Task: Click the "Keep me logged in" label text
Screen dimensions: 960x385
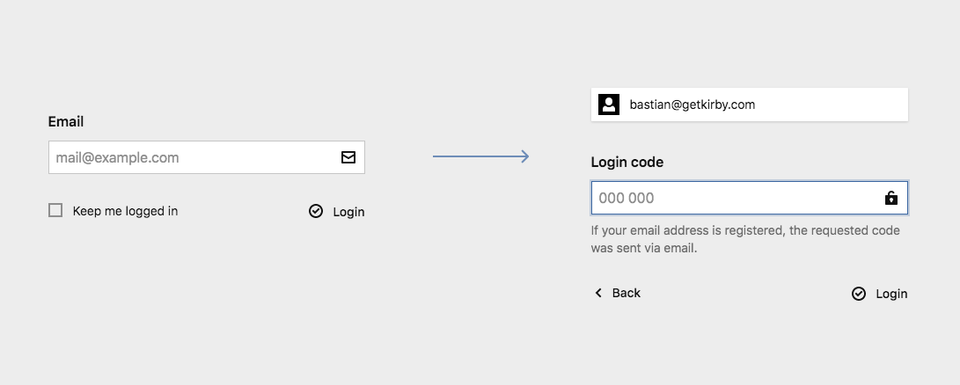Action: 126,211
